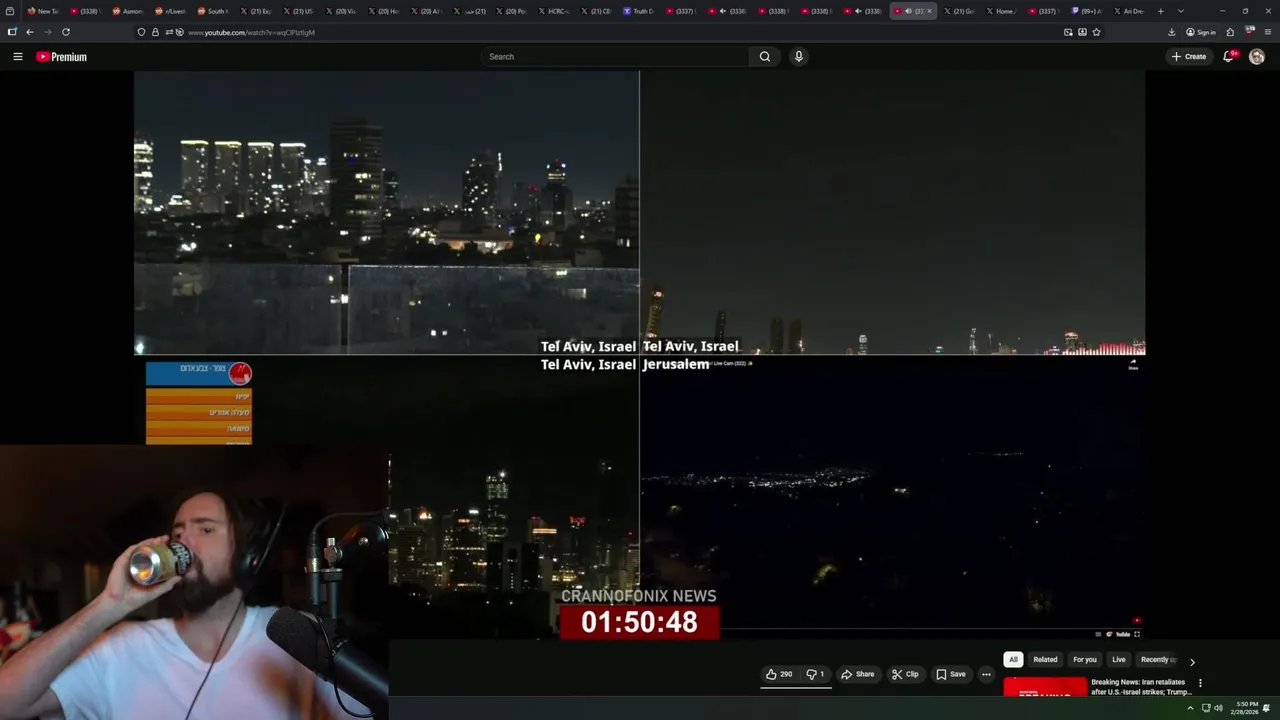Show more filter chips with right arrow
This screenshot has height=720, width=1280.
[x=1192, y=661]
